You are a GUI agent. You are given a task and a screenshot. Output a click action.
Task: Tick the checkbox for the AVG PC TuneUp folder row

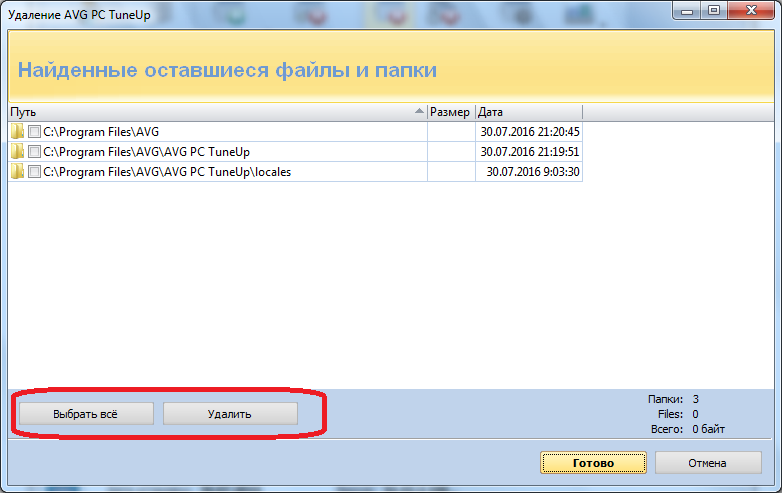[34, 152]
